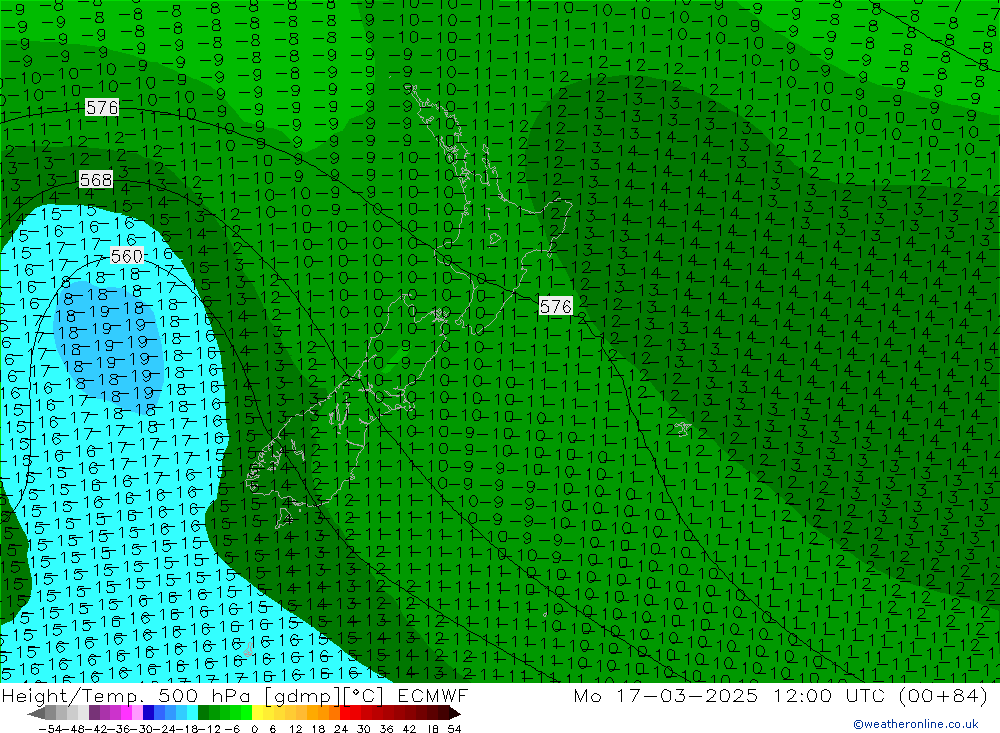Click the 560 contour height label
The height and width of the screenshot is (733, 1000).
pyautogui.click(x=127, y=256)
